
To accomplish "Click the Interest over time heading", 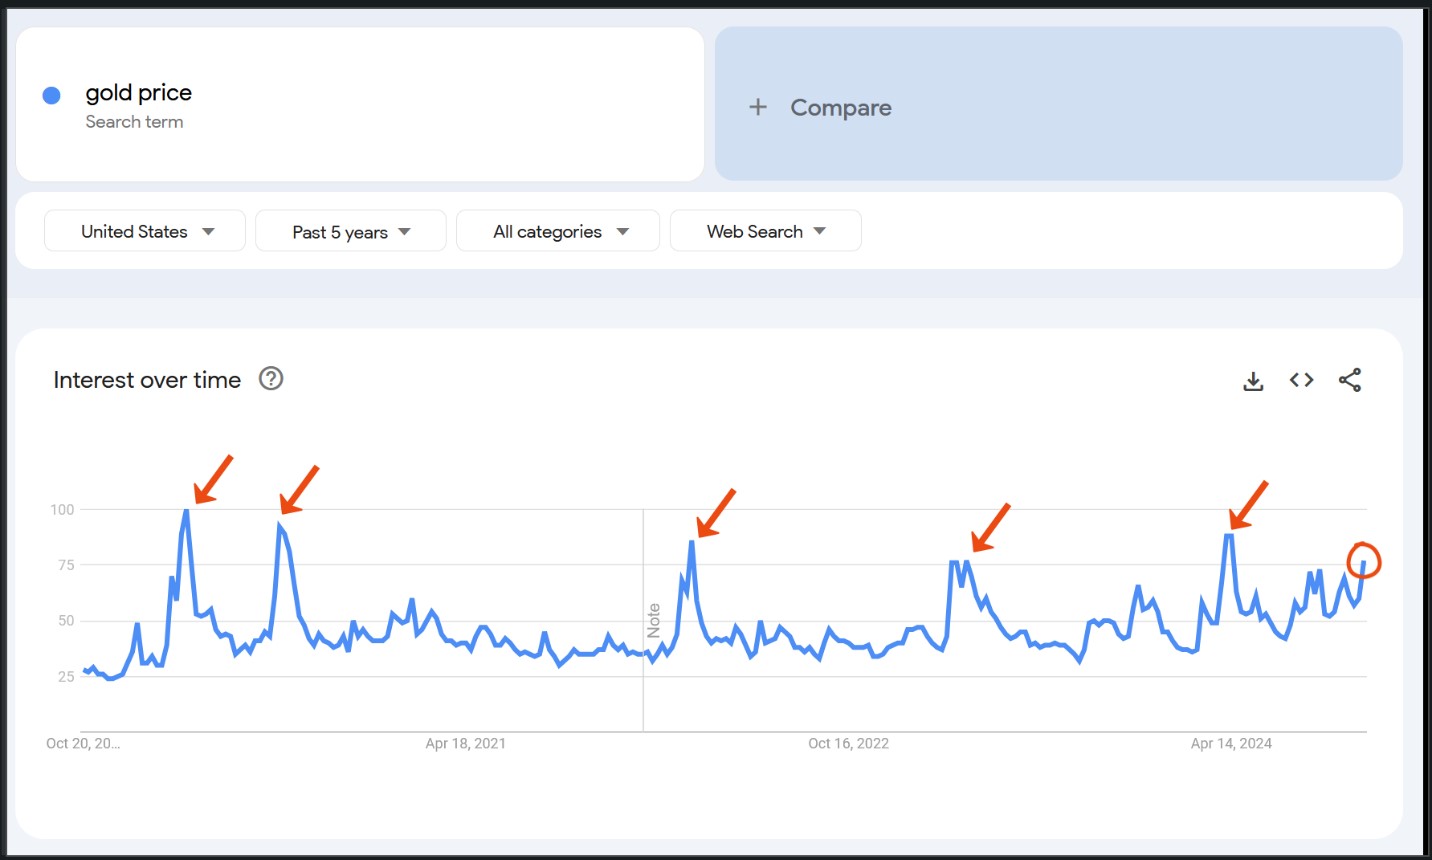I will click(x=147, y=380).
